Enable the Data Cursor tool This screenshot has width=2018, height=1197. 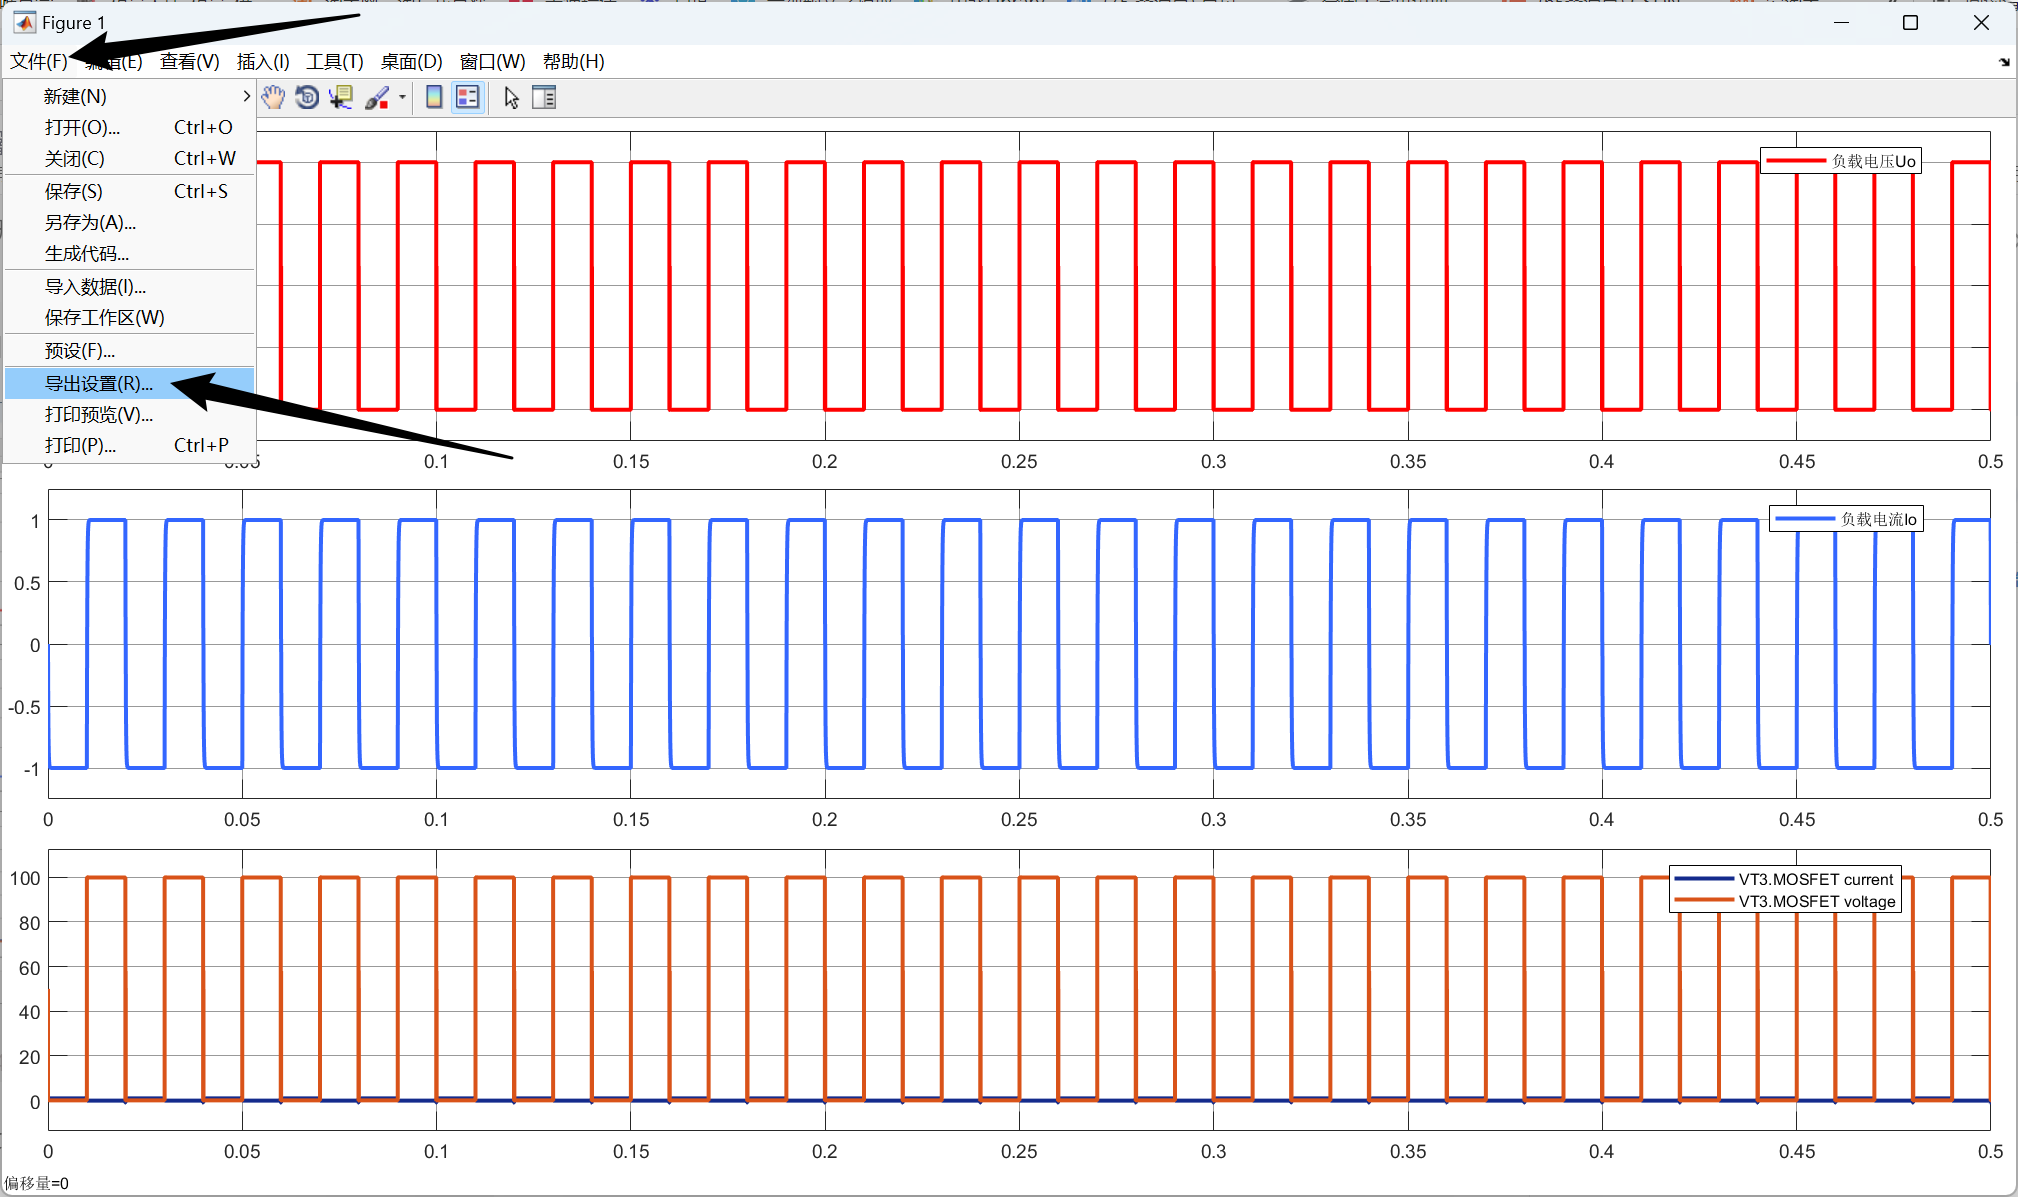(x=341, y=97)
